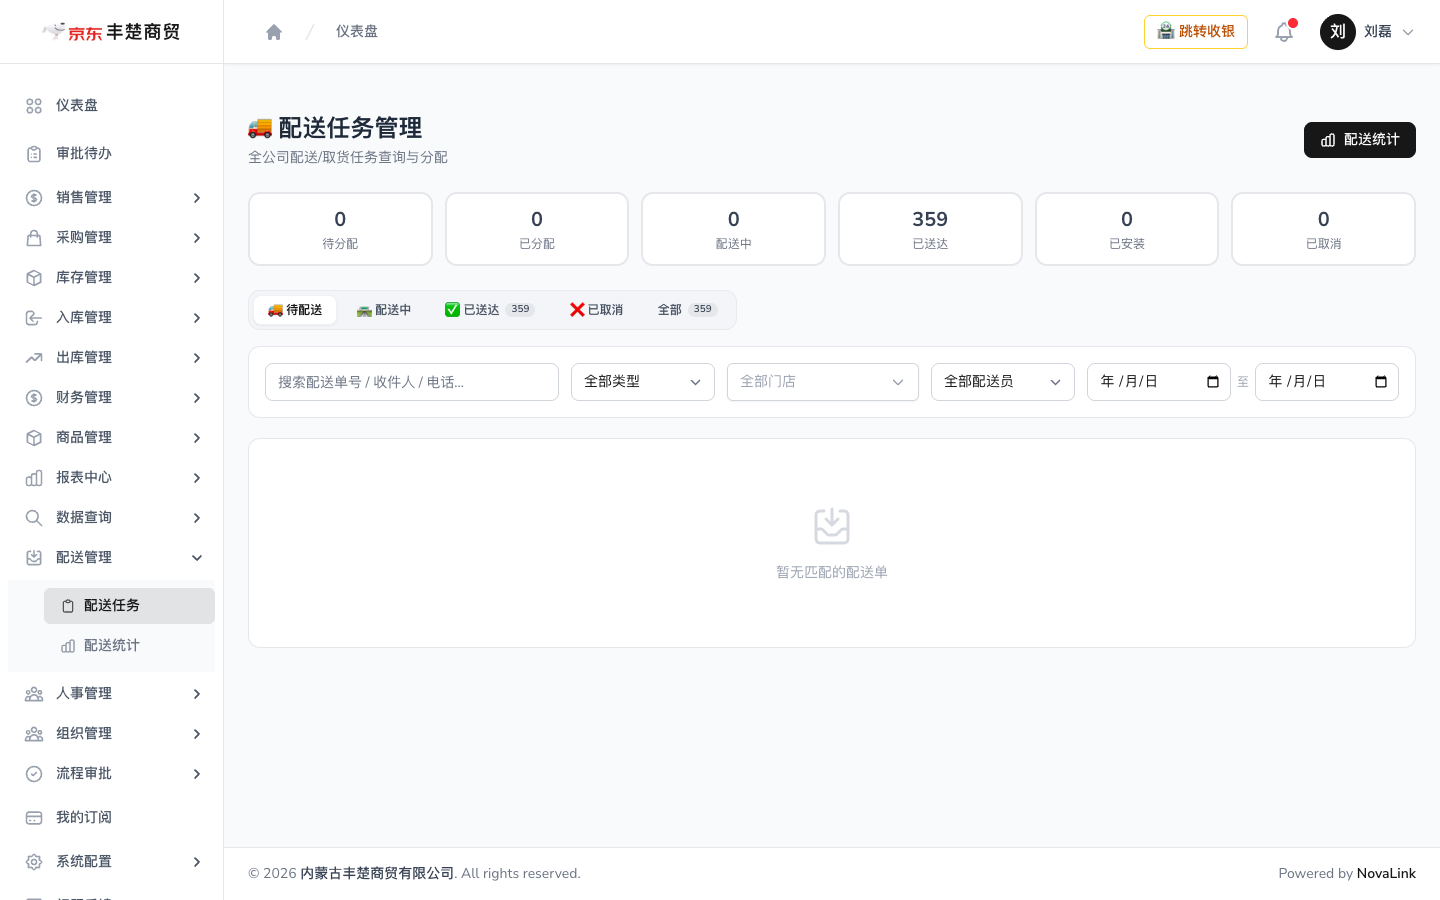Click the 报表中心 bar chart icon
Viewport: 1440px width, 900px height.
tap(34, 478)
